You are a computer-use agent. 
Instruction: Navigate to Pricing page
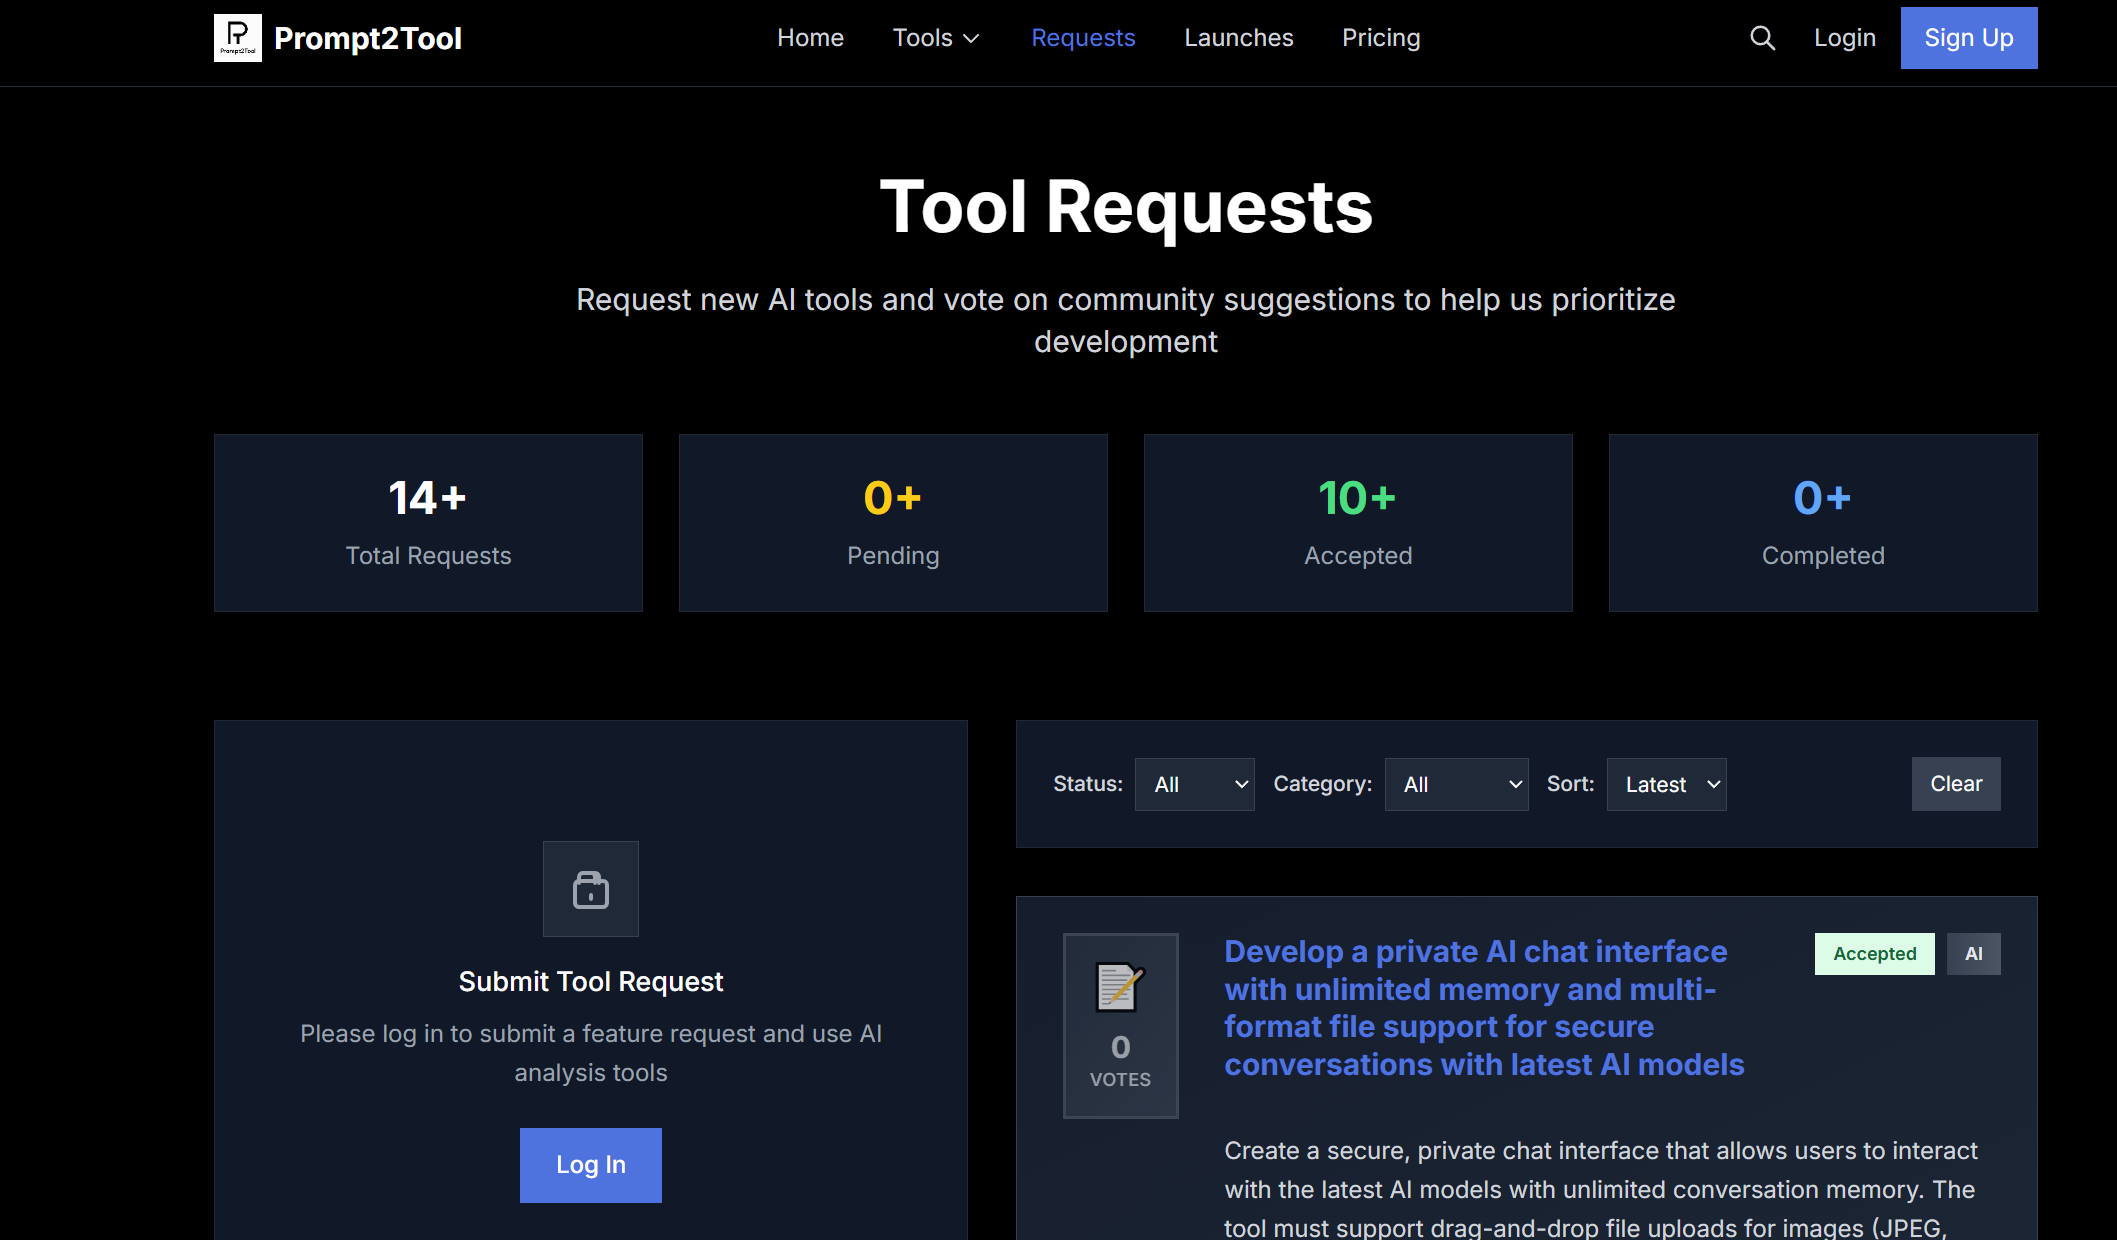(1380, 38)
